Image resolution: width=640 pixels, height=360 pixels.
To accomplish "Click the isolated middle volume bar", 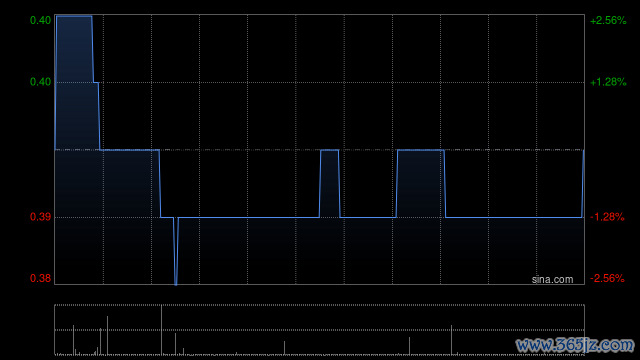I will [284, 348].
